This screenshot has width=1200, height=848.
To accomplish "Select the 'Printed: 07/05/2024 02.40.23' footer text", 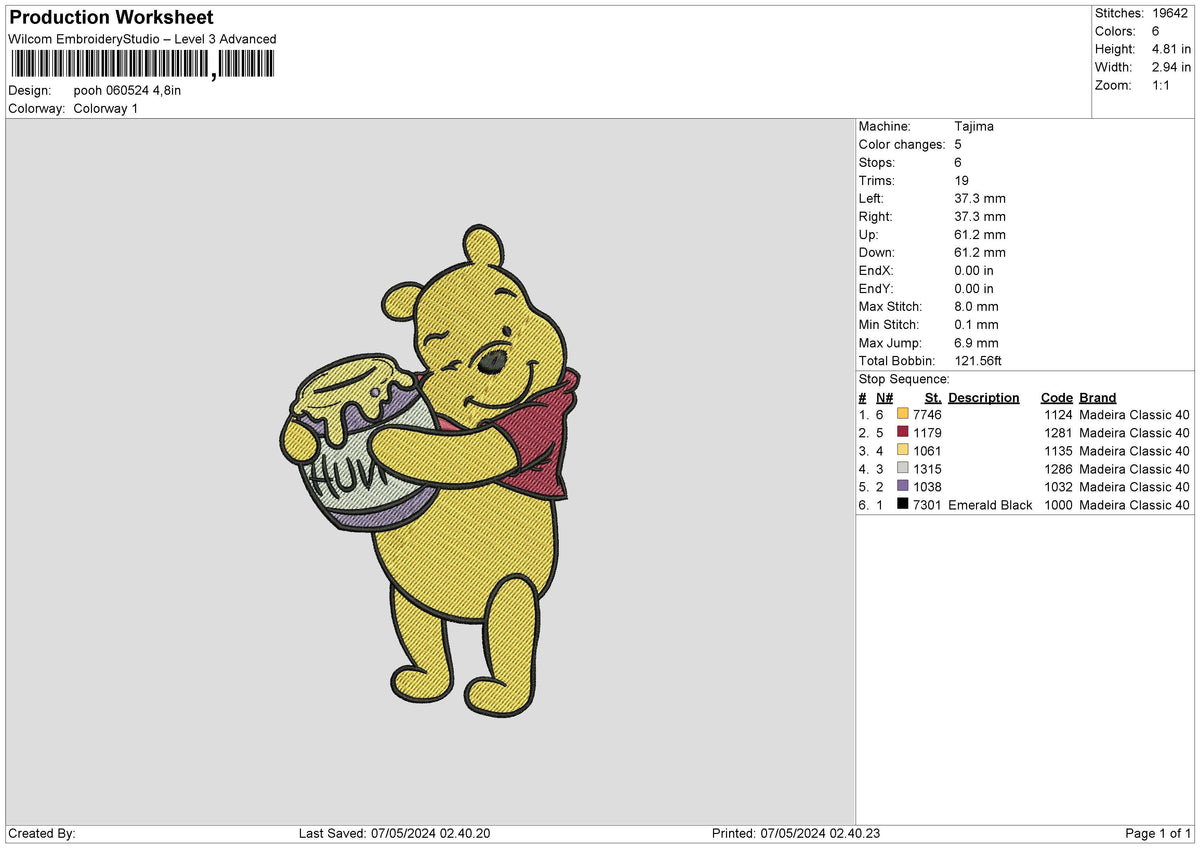I will [796, 834].
